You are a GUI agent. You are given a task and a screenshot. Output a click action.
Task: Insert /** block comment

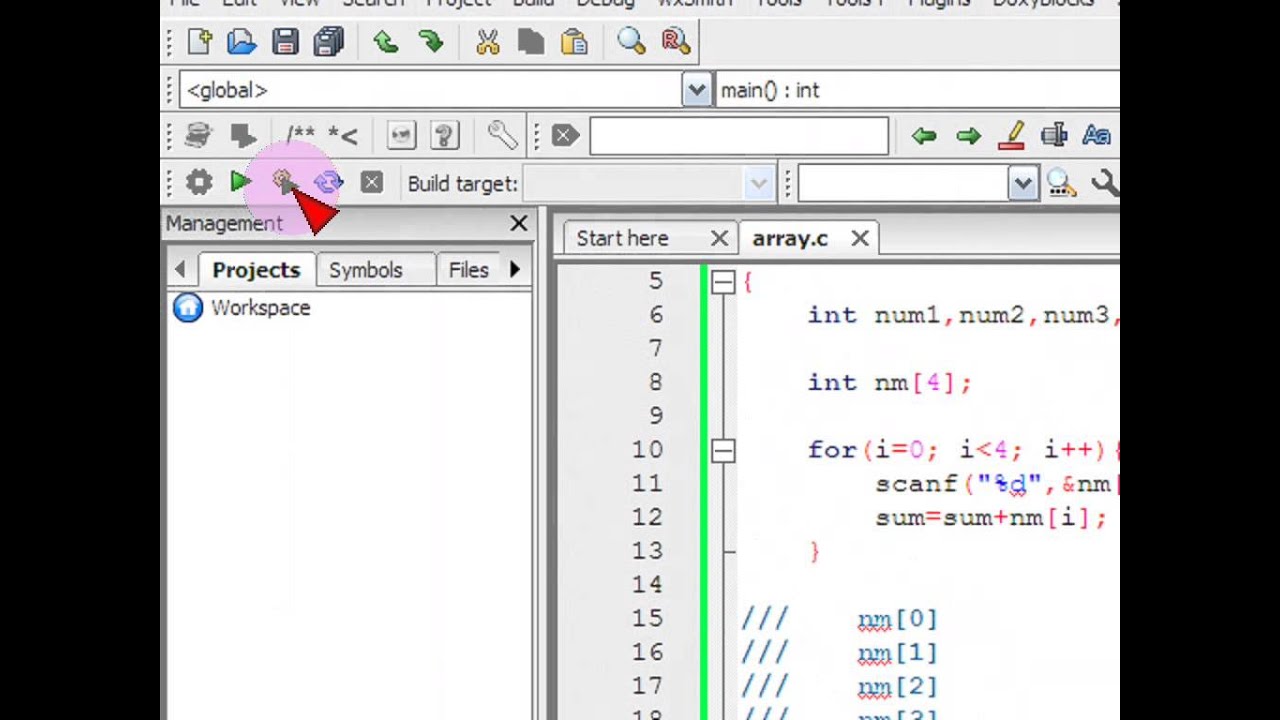(x=300, y=135)
